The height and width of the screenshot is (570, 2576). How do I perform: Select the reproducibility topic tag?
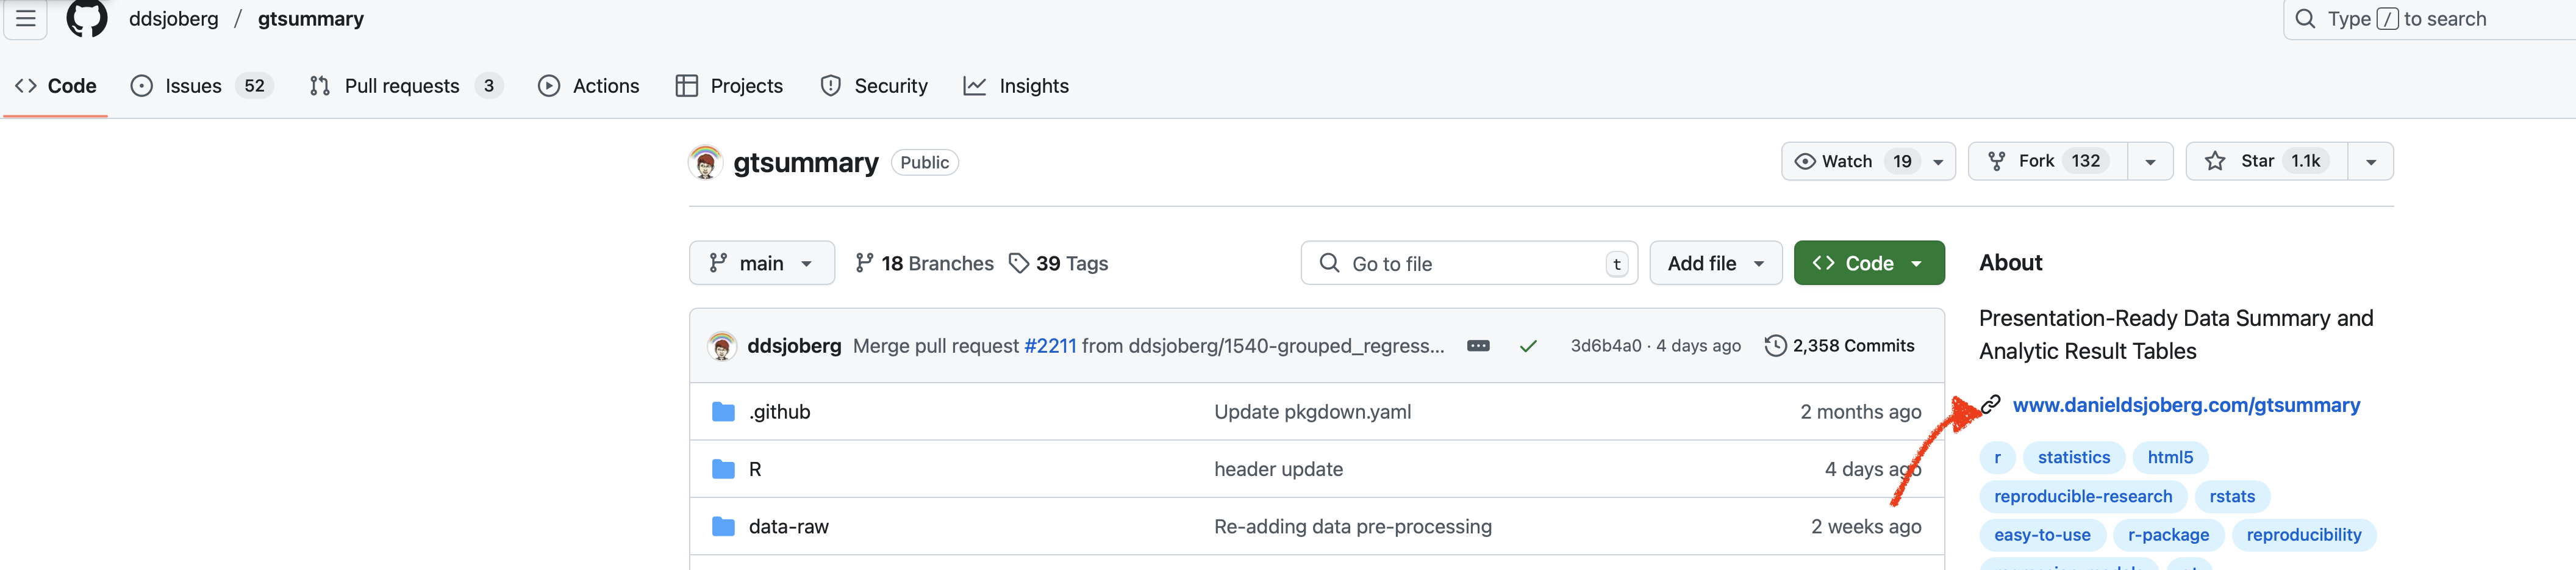pyautogui.click(x=2303, y=535)
